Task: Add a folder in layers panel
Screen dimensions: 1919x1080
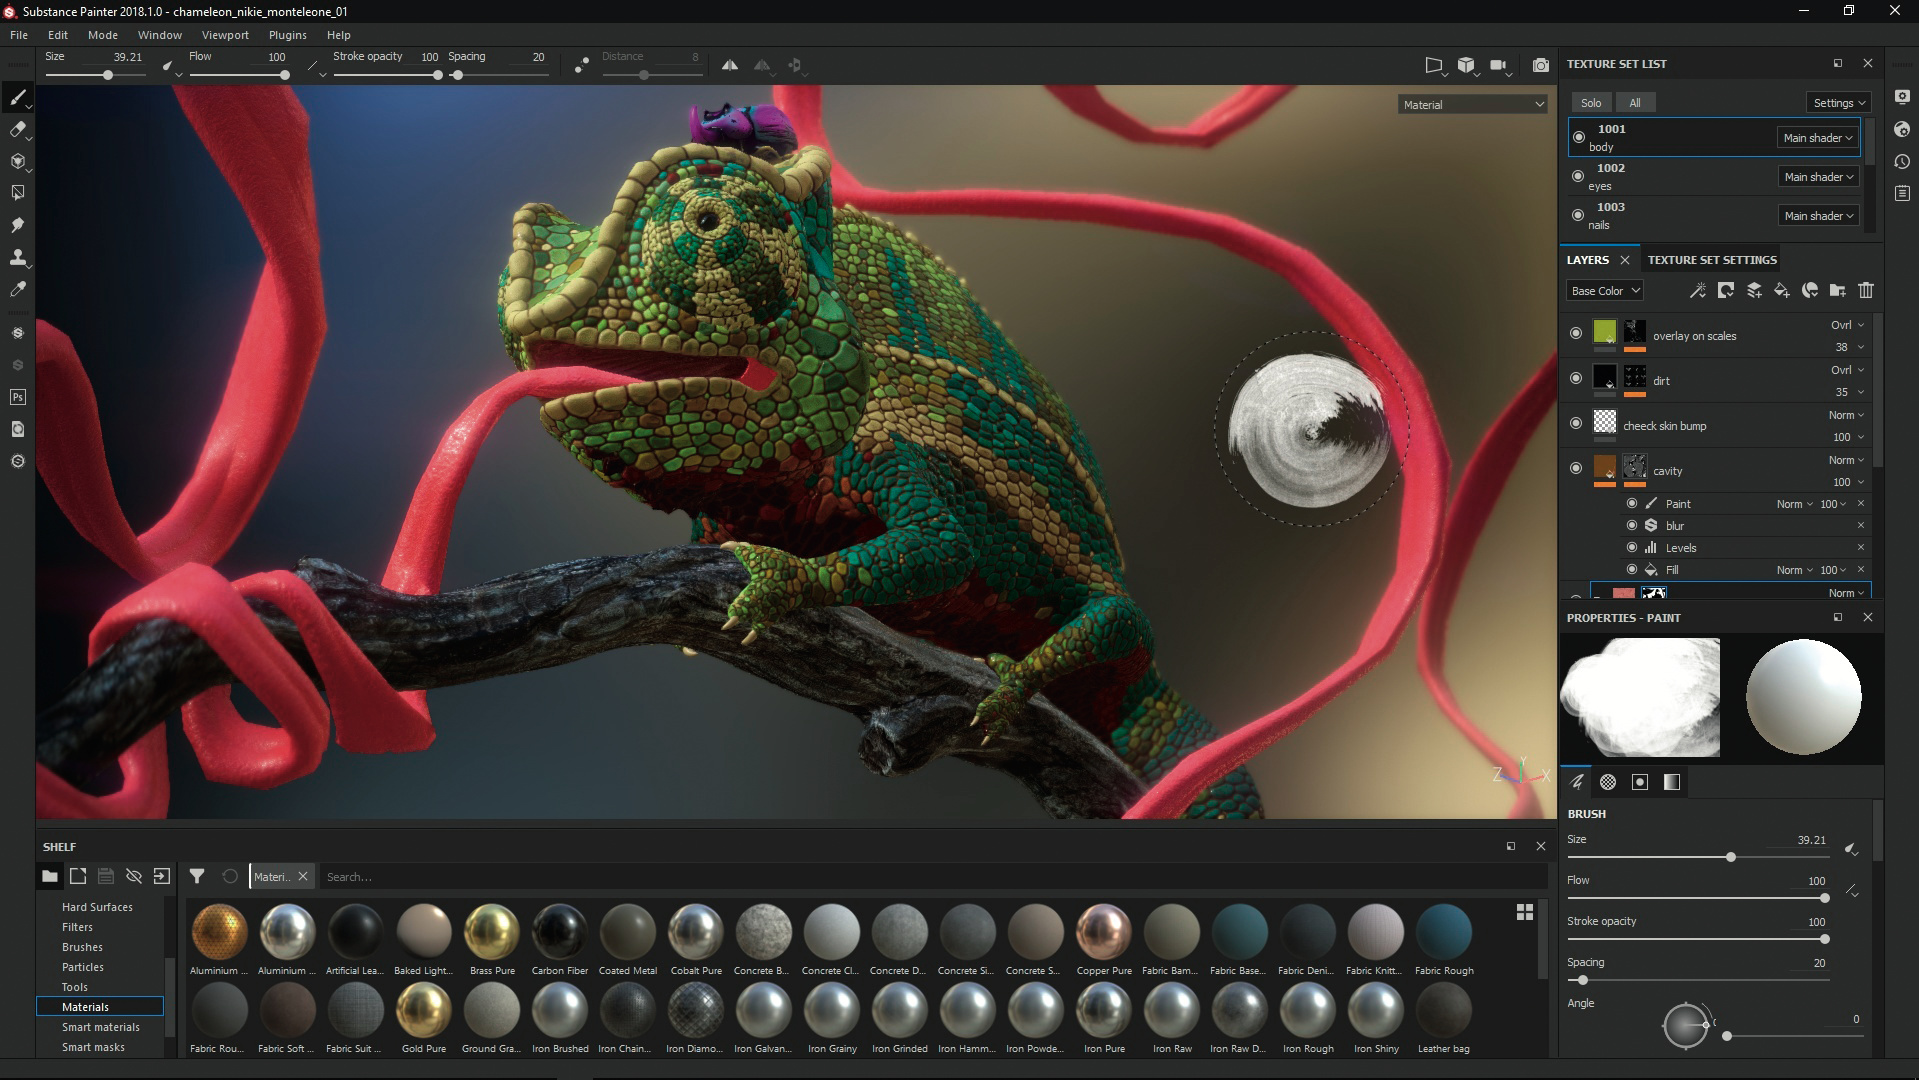Action: (1837, 290)
